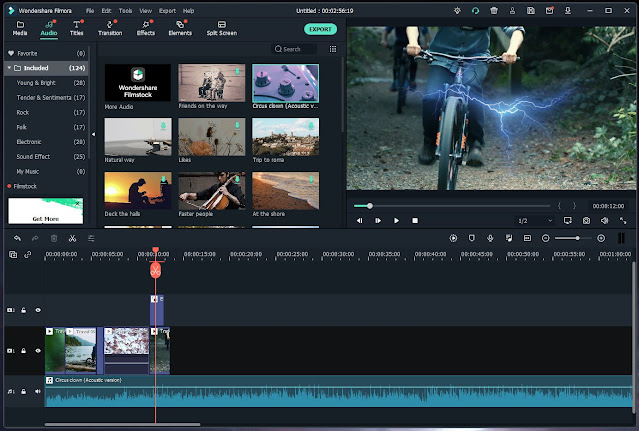Click the green EXPORT button
This screenshot has width=639, height=431.
pyautogui.click(x=319, y=29)
